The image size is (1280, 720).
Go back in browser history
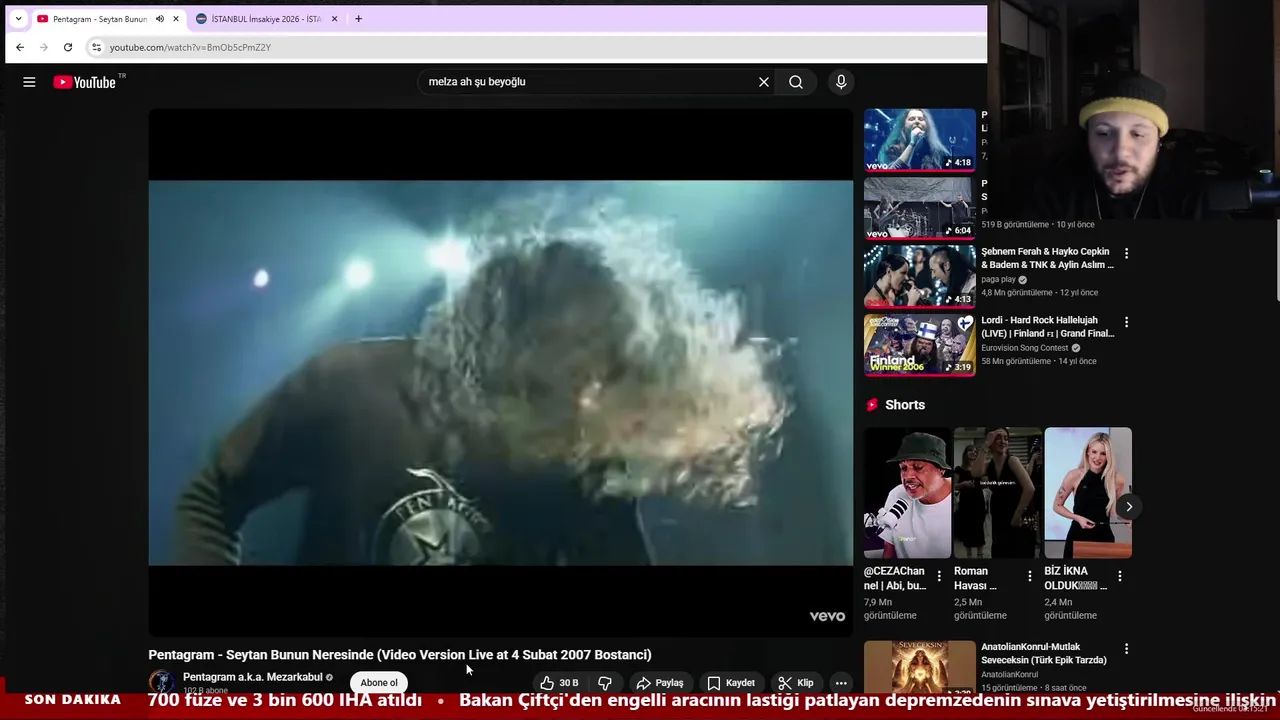click(20, 47)
